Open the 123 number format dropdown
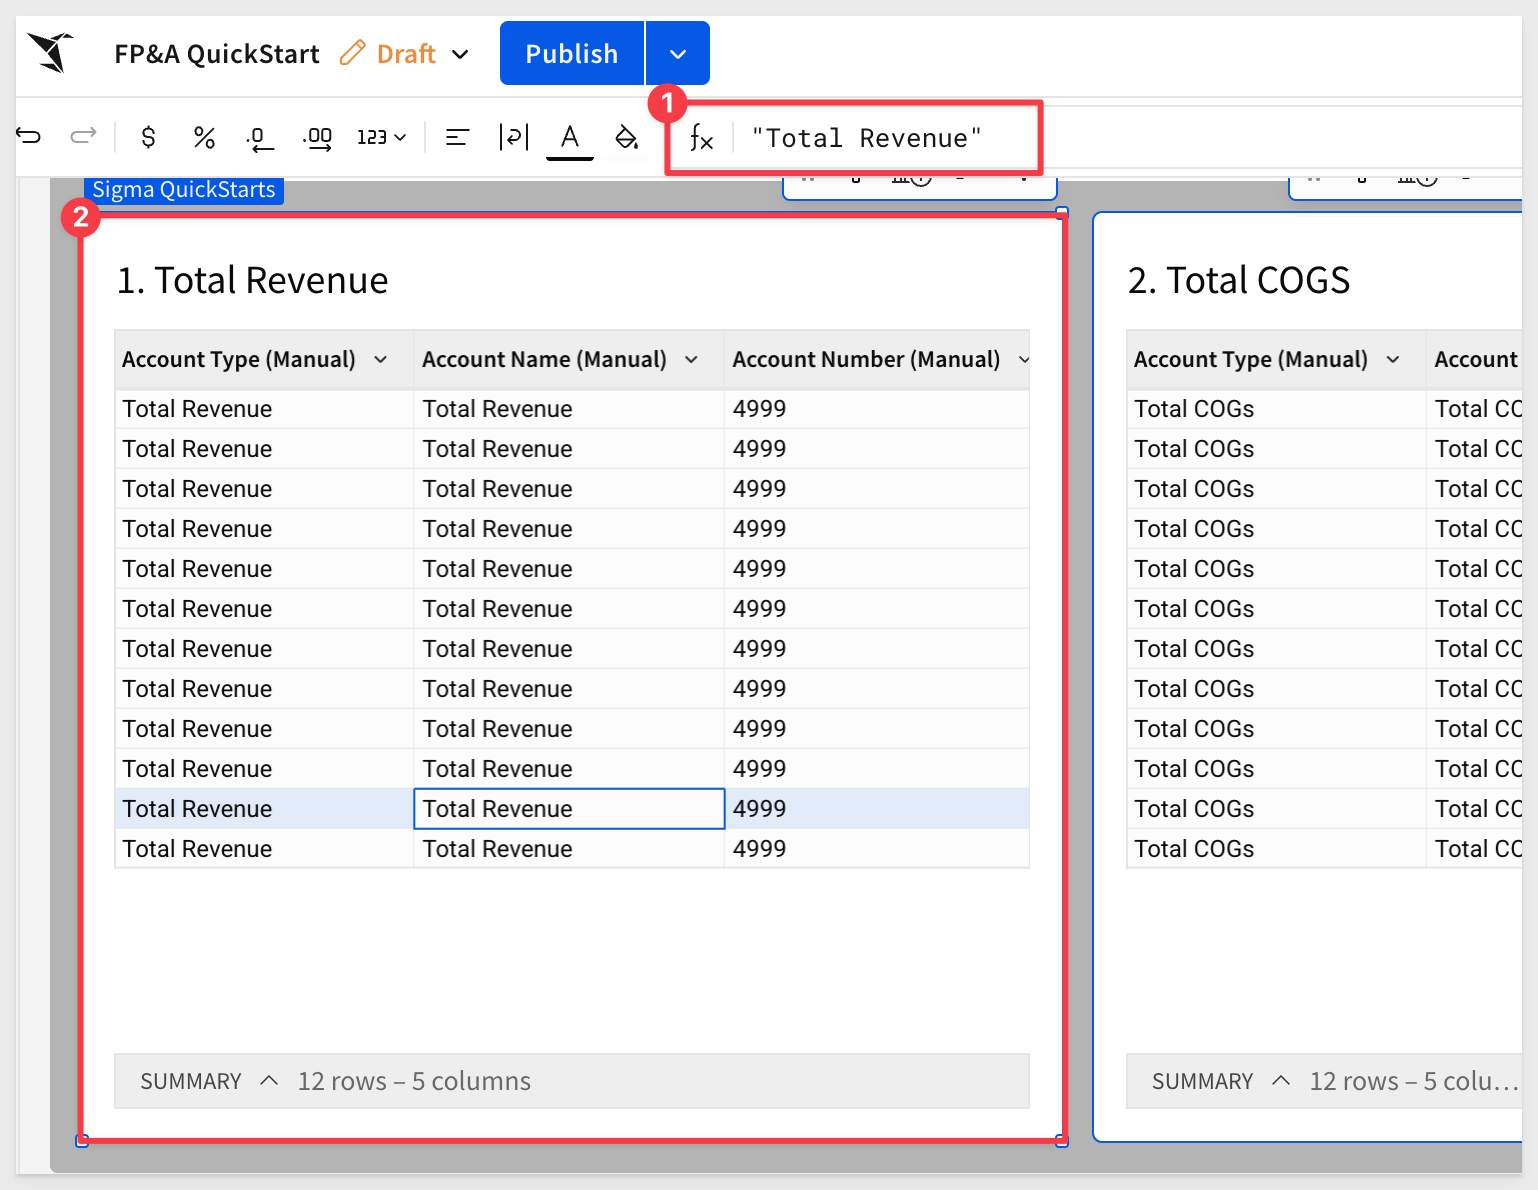 click(381, 137)
